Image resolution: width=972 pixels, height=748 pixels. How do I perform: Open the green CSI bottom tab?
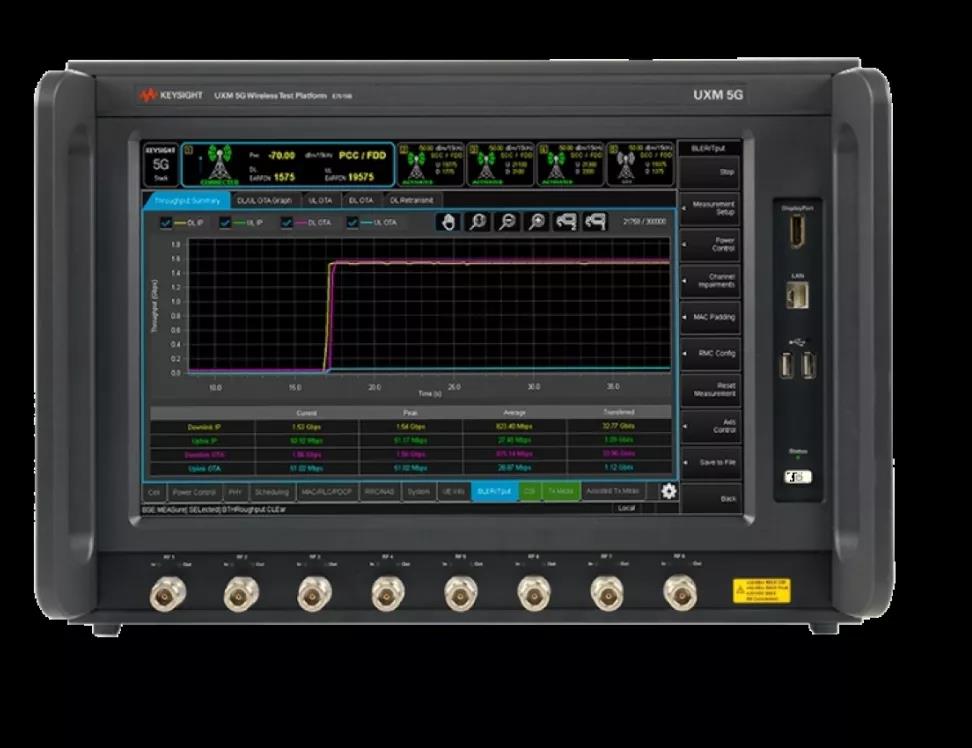pyautogui.click(x=529, y=491)
